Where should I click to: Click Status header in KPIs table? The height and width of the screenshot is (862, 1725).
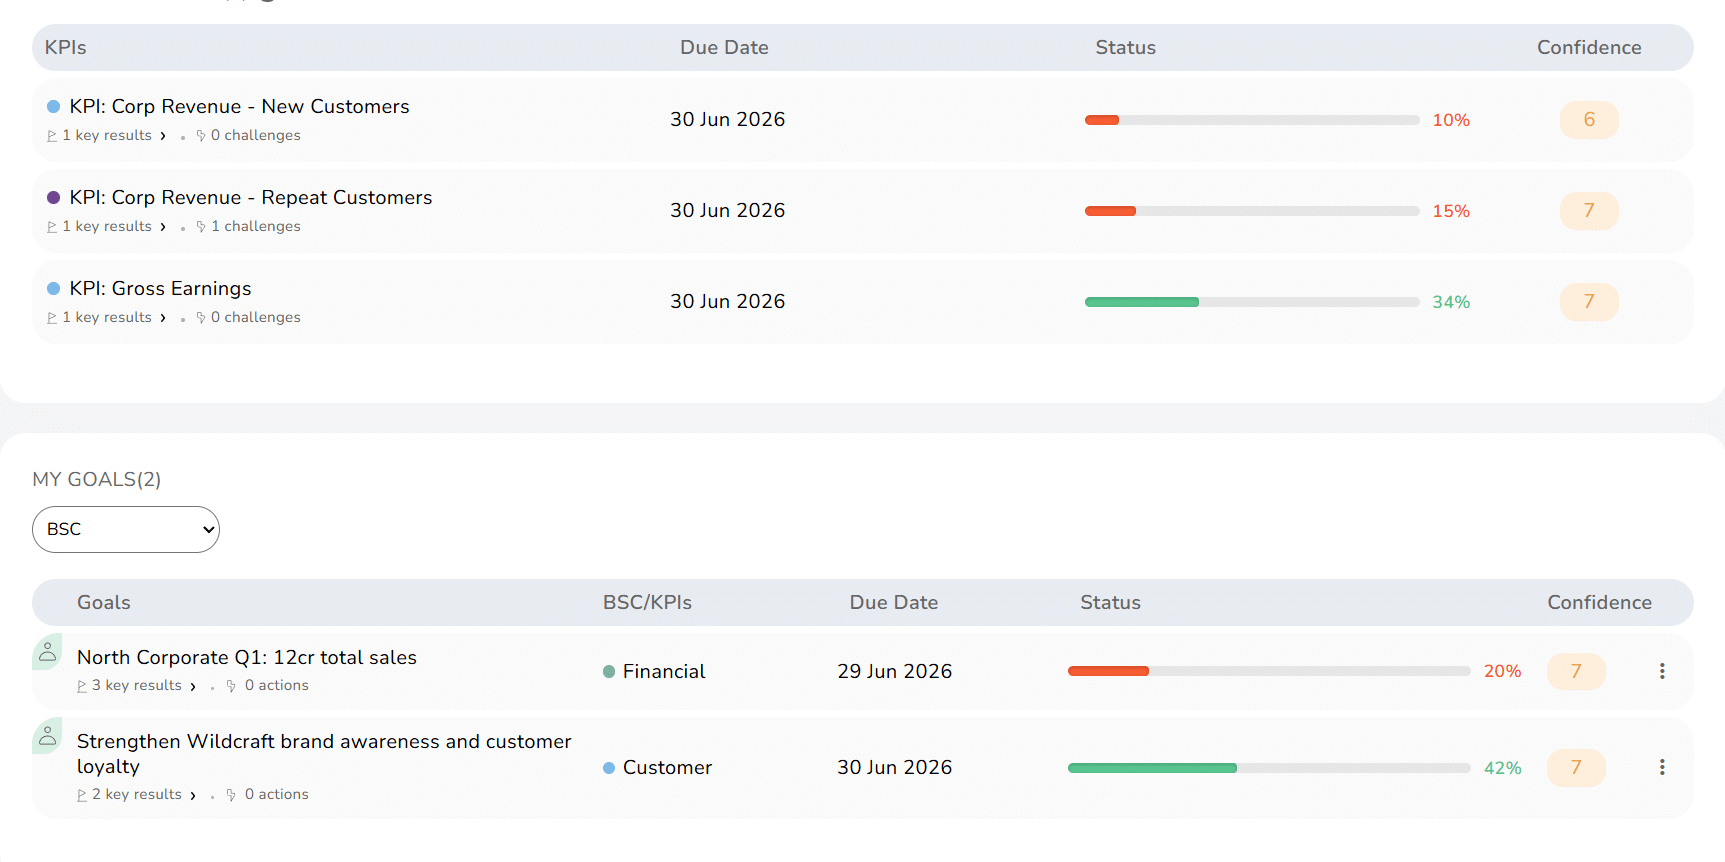[x=1125, y=47]
